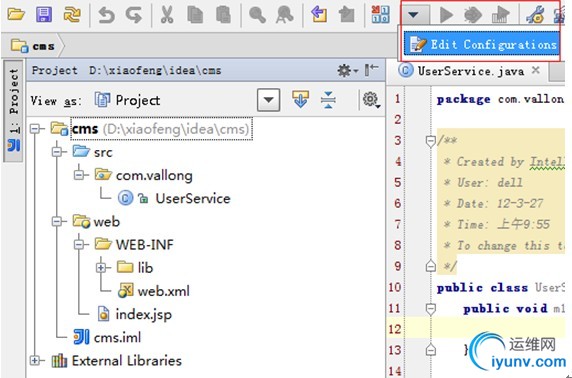Click the 'package' keyword on line 1
The height and width of the screenshot is (378, 572).
tap(463, 99)
